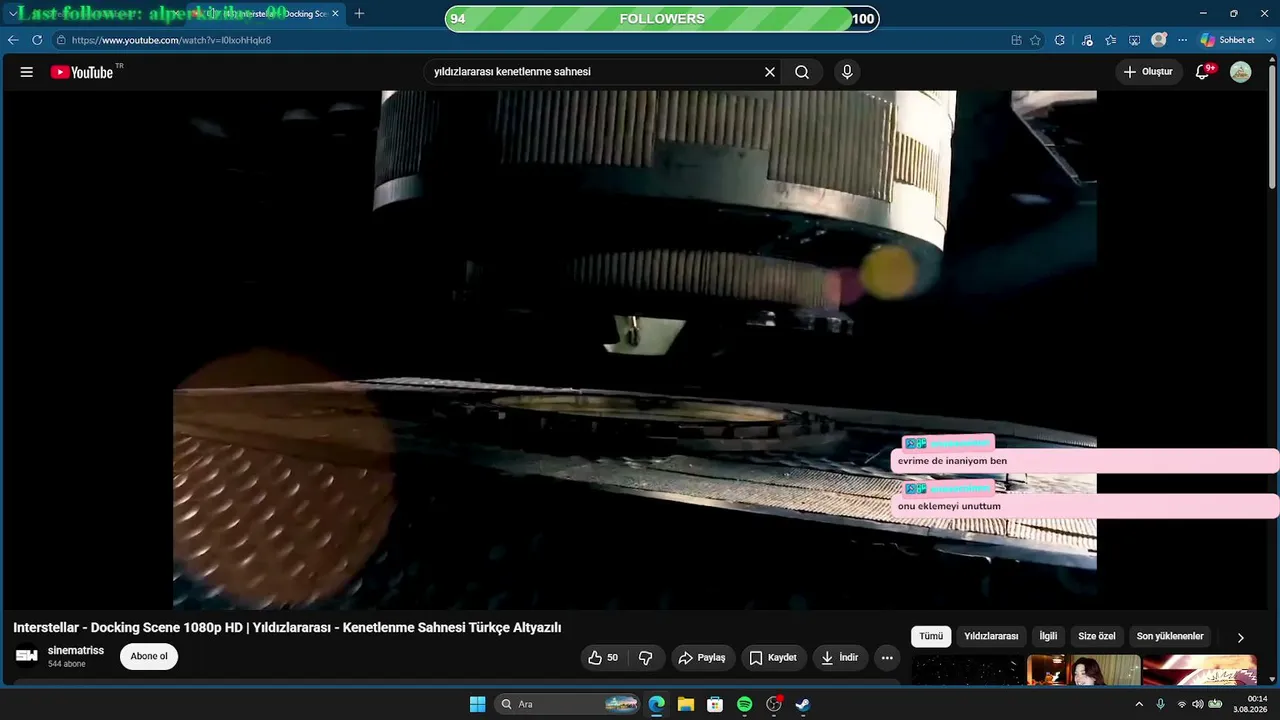Click the video player to pause
Image resolution: width=1280 pixels, height=720 pixels.
pos(635,350)
